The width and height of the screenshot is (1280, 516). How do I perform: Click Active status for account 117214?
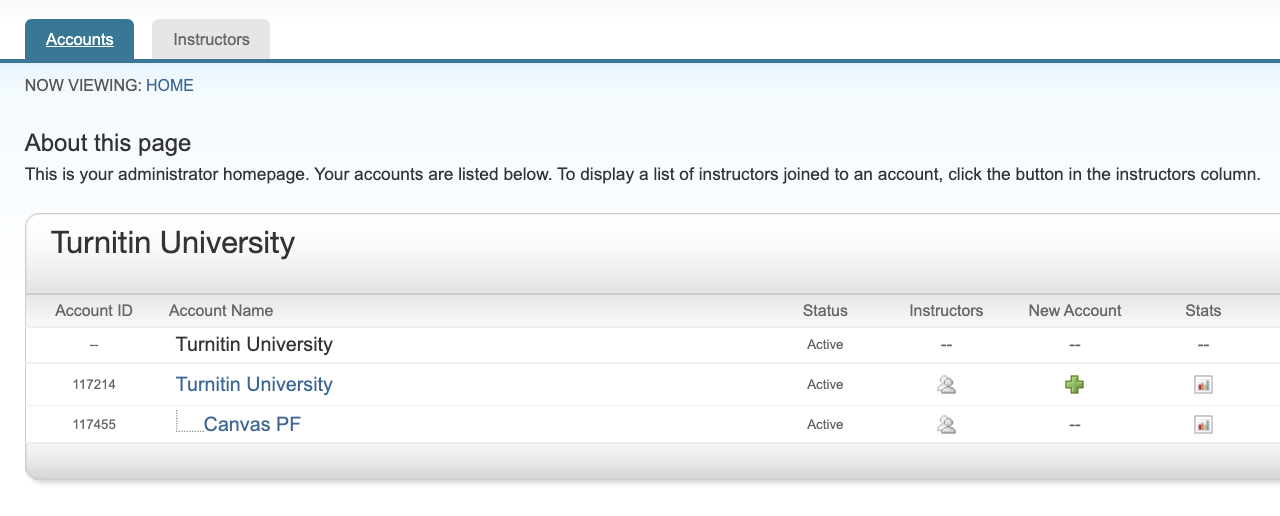coord(825,385)
